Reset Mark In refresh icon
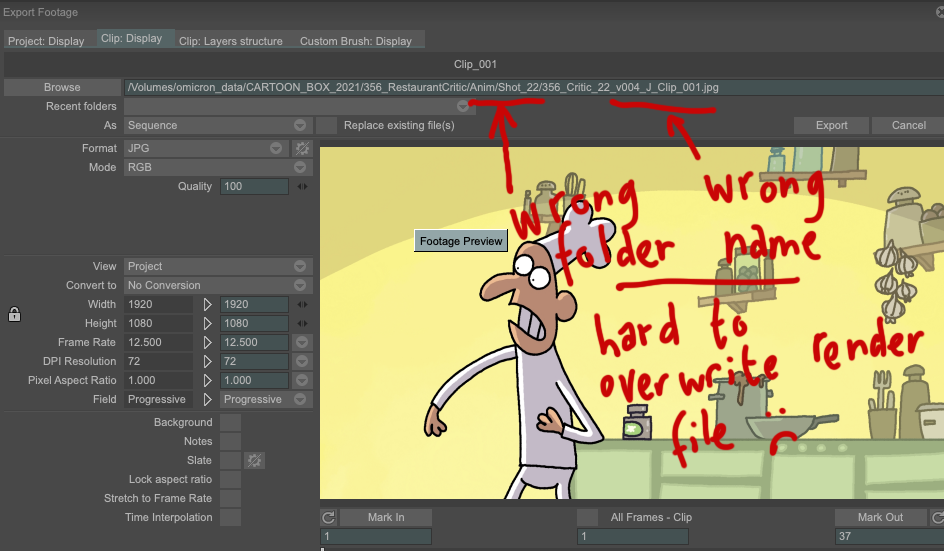944x551 pixels. [328, 517]
